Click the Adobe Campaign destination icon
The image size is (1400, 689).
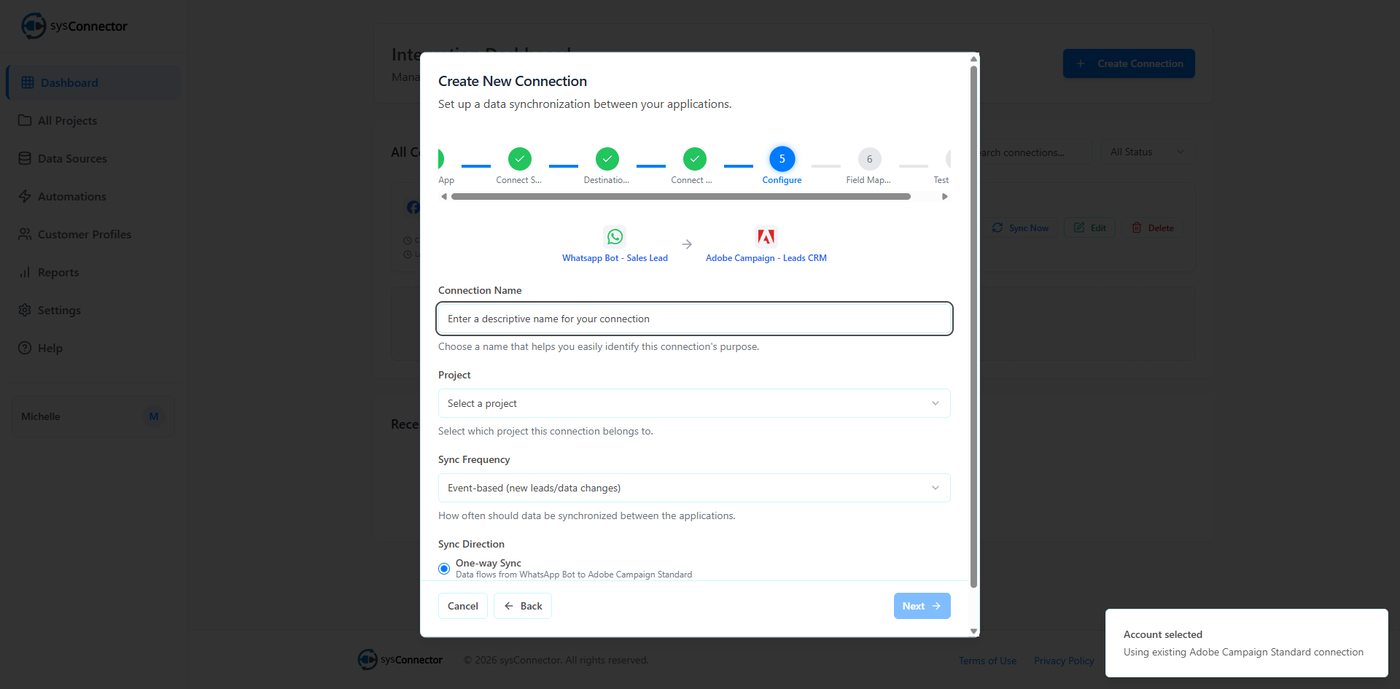tap(766, 237)
